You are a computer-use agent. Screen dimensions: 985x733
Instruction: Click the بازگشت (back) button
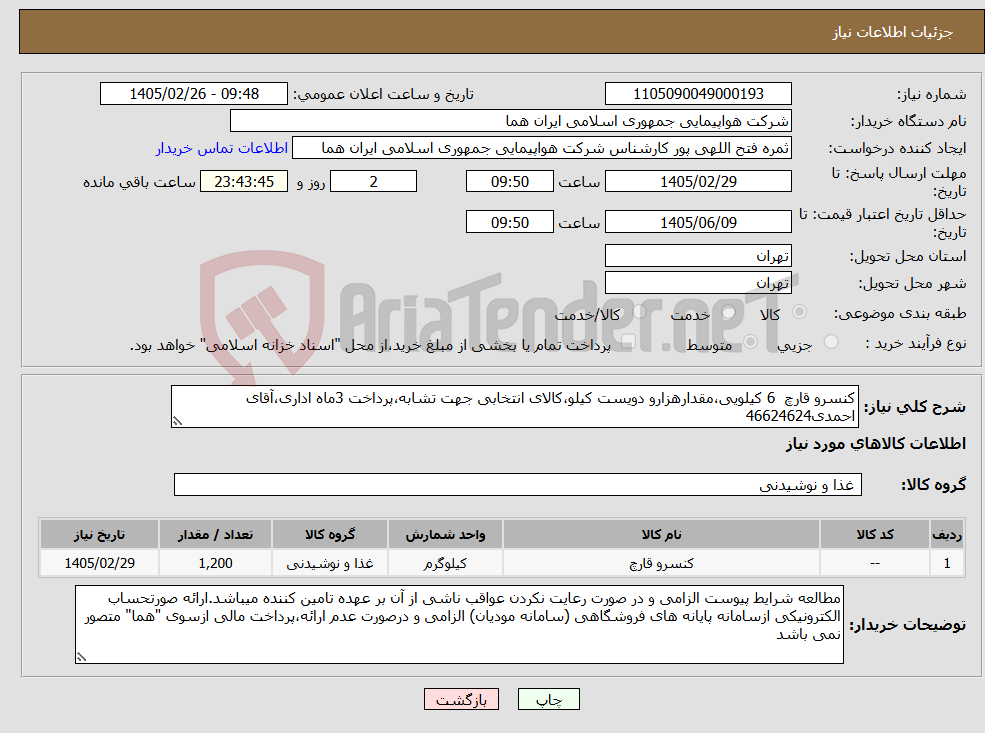tap(461, 699)
